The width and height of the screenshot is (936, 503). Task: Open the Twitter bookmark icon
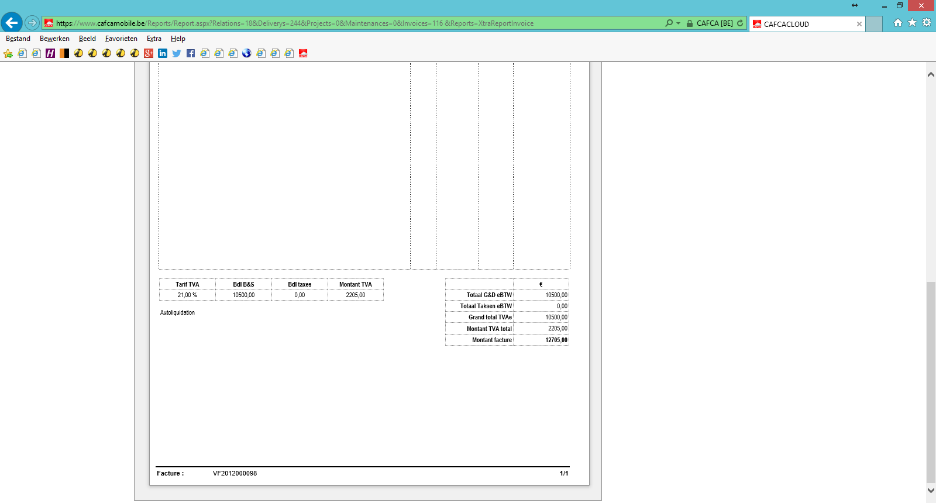[x=177, y=54]
